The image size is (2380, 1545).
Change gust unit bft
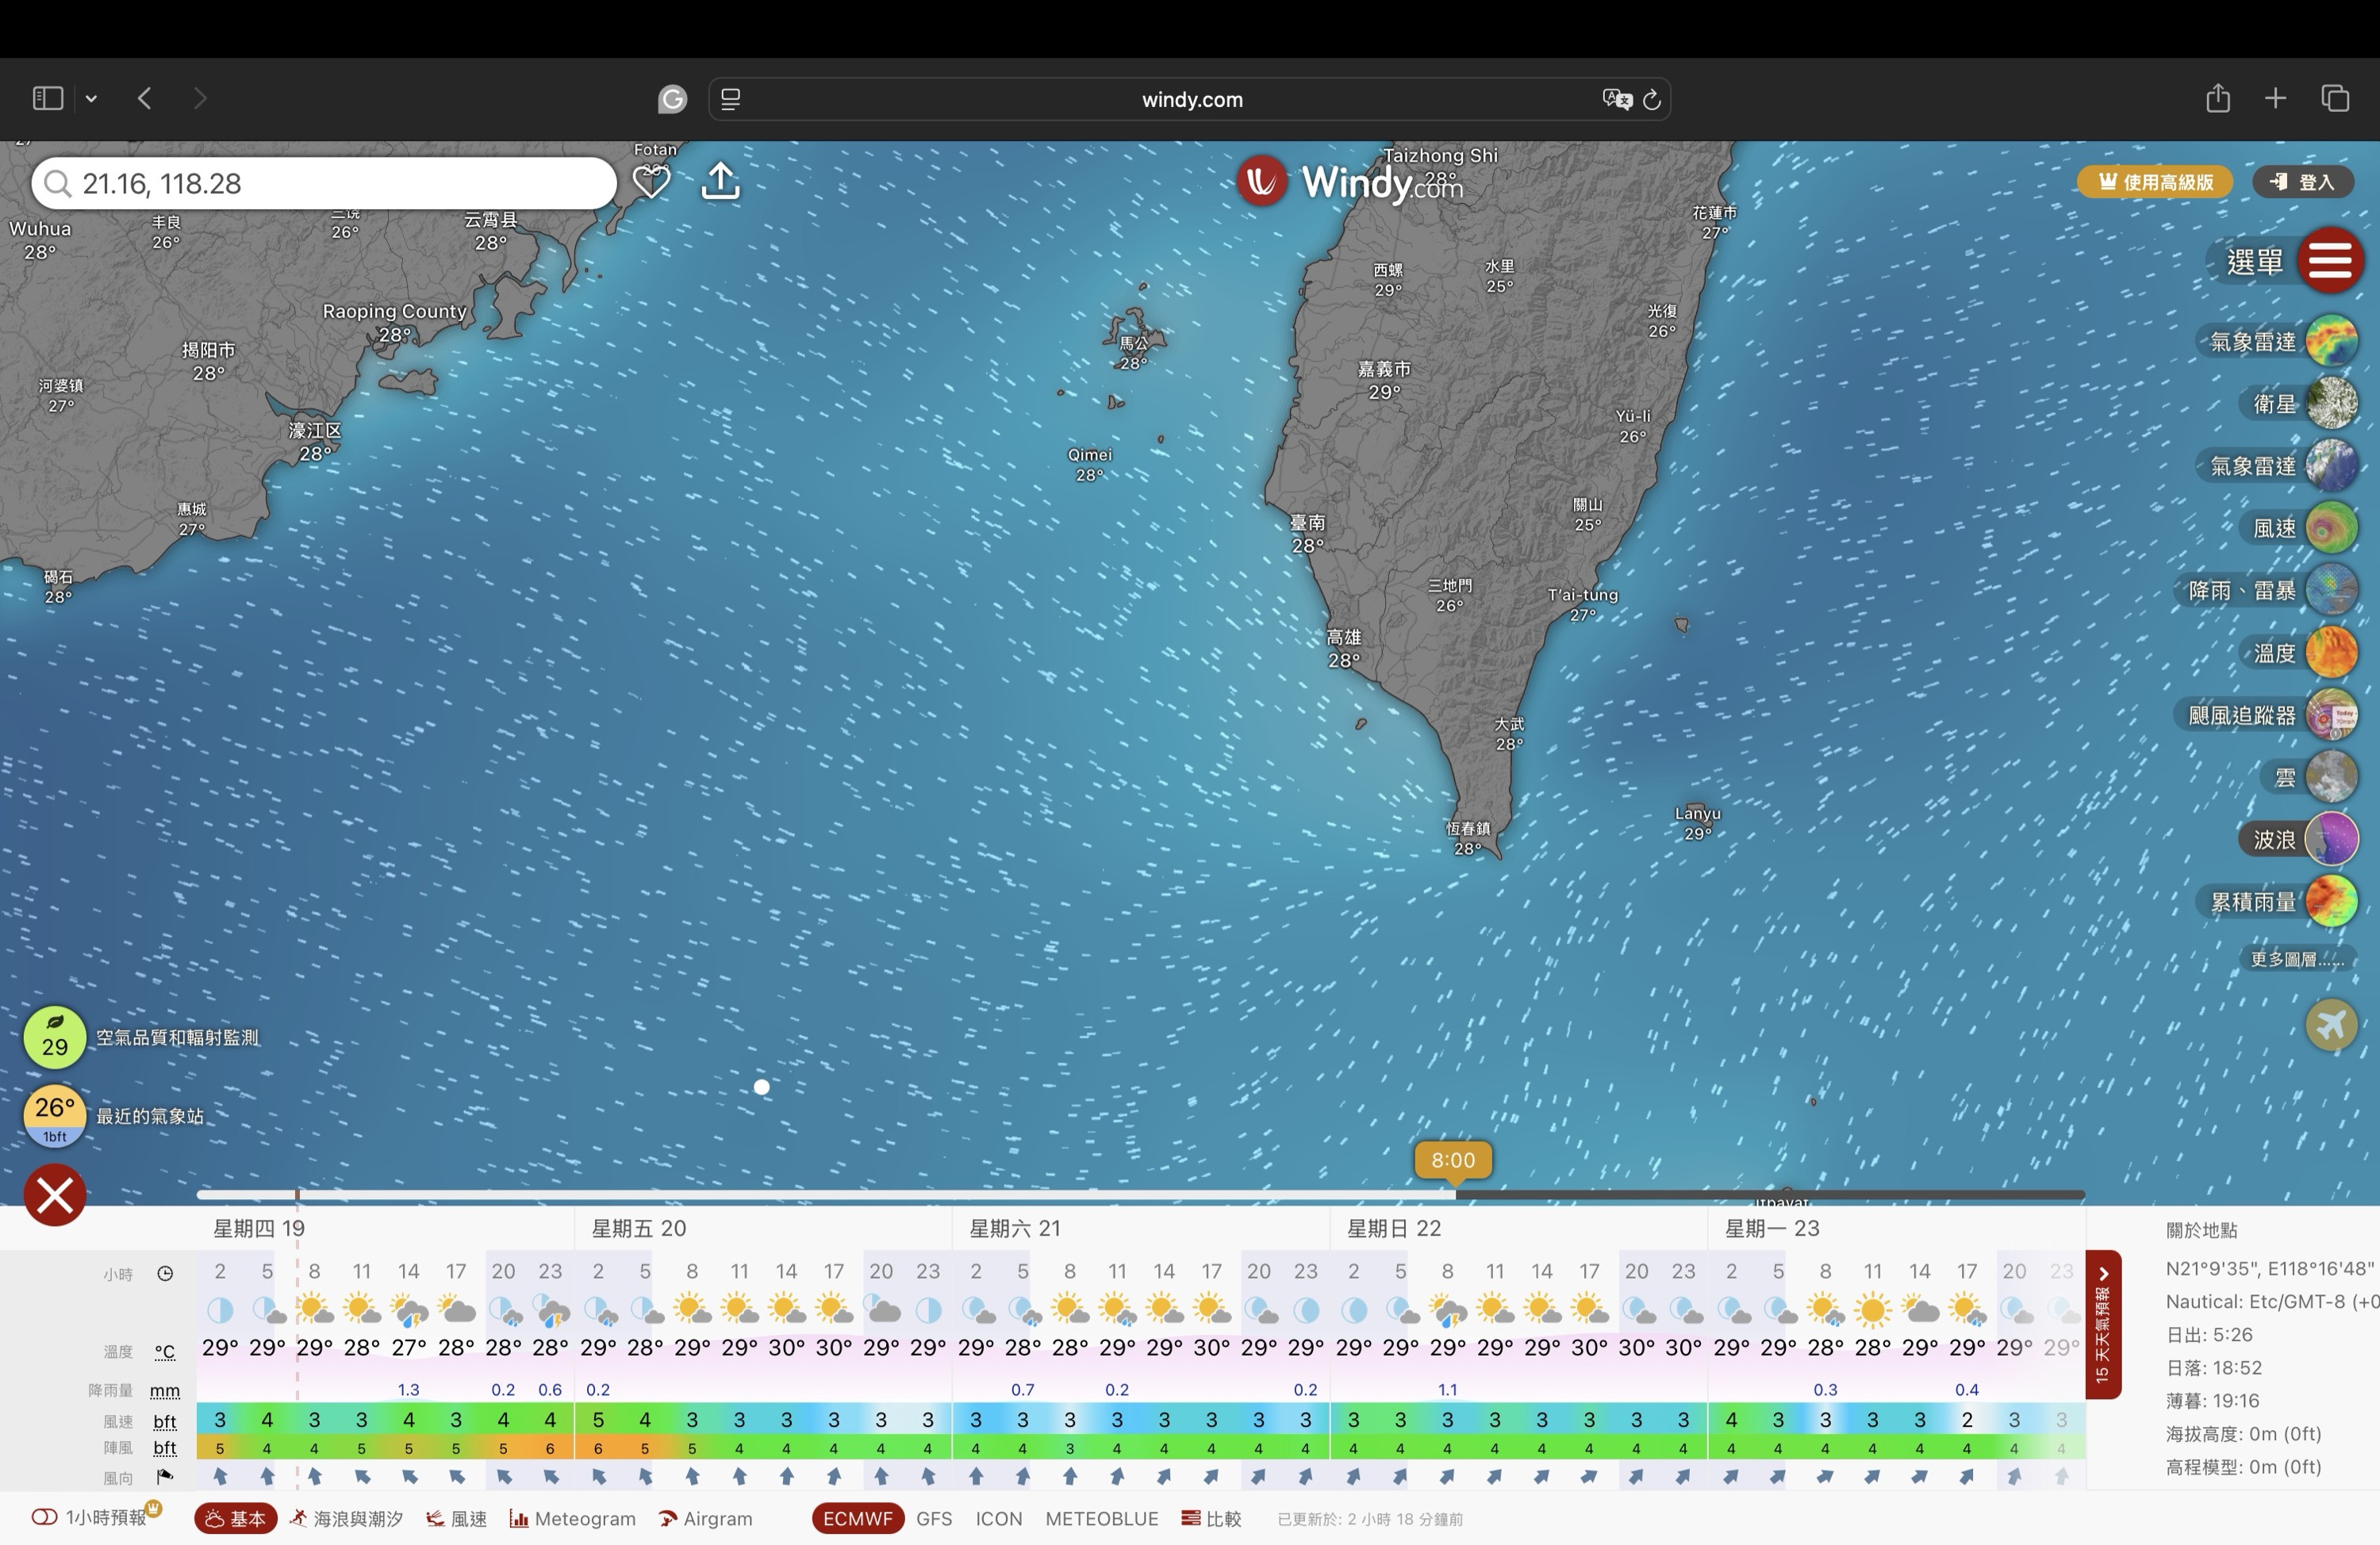coord(165,1447)
